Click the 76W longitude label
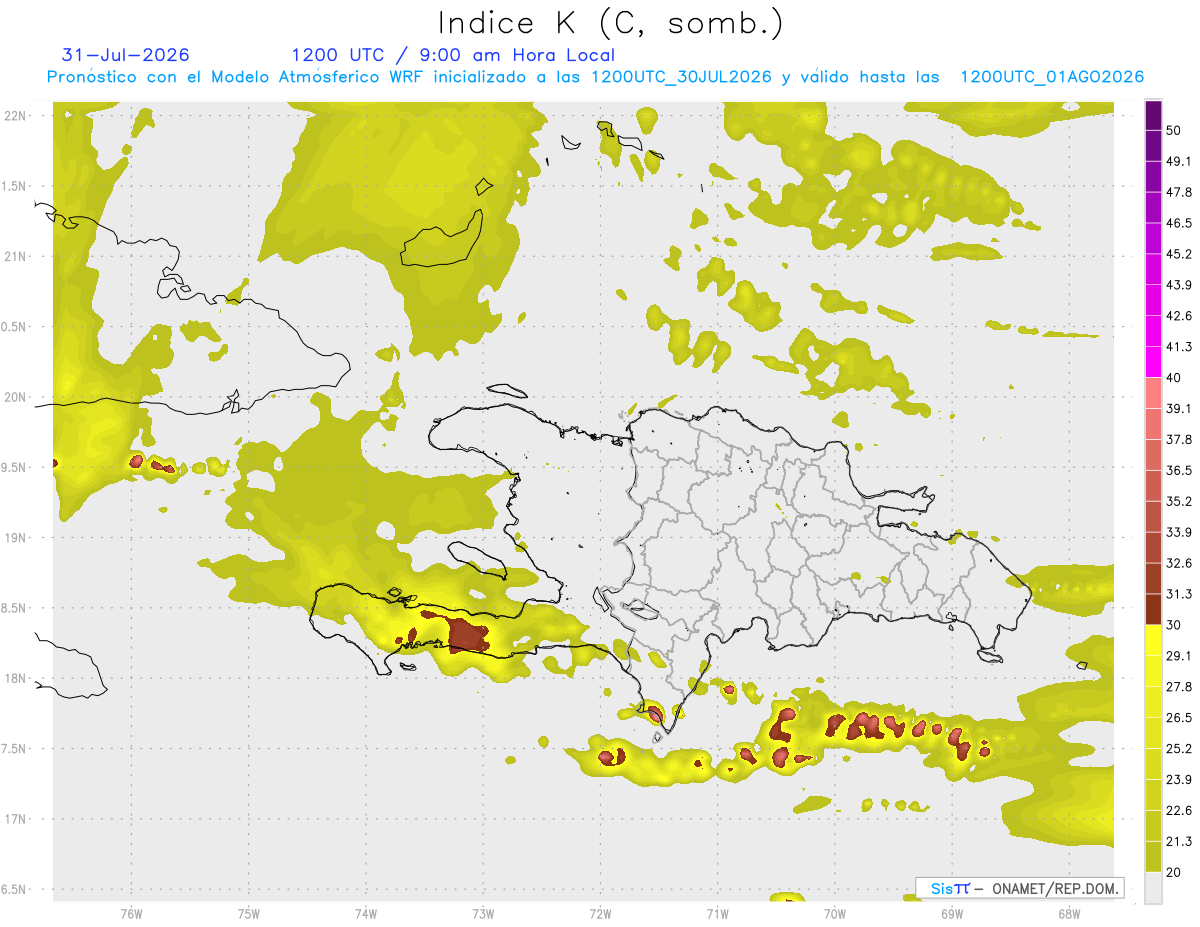Viewport: 1200px width, 927px height. pyautogui.click(x=131, y=913)
